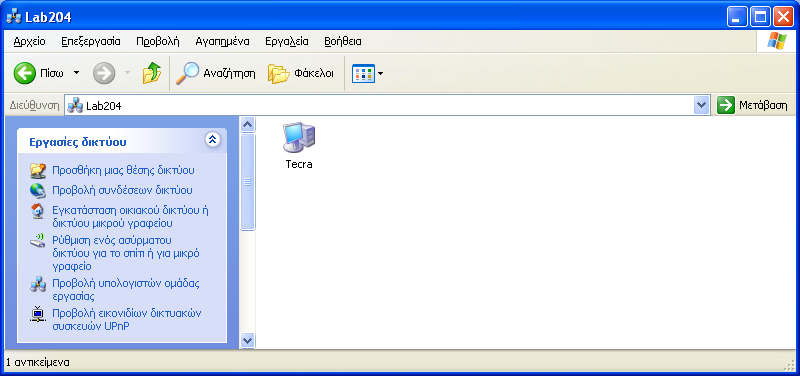The image size is (800, 376).
Task: Open the Επεξεργασία menu
Action: click(x=91, y=42)
